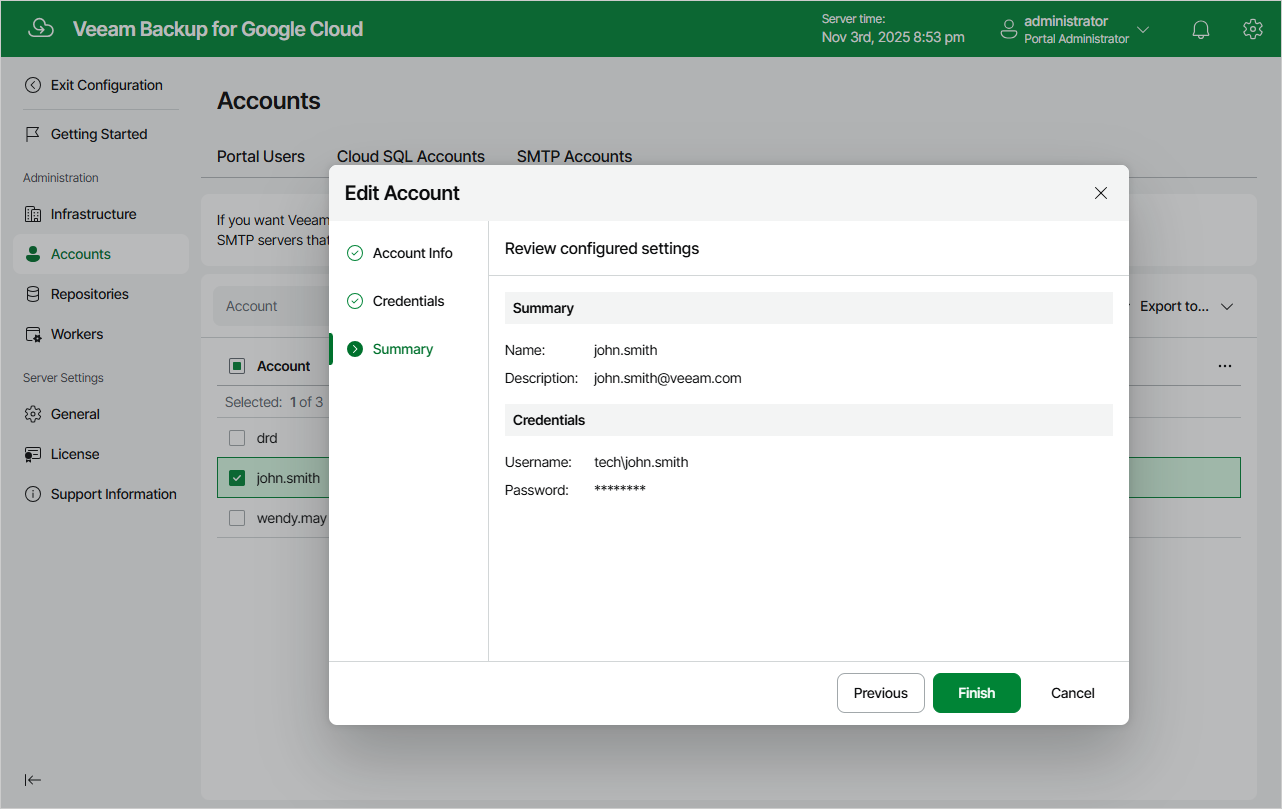Click the Finish button
The image size is (1282, 809).
[x=977, y=693]
